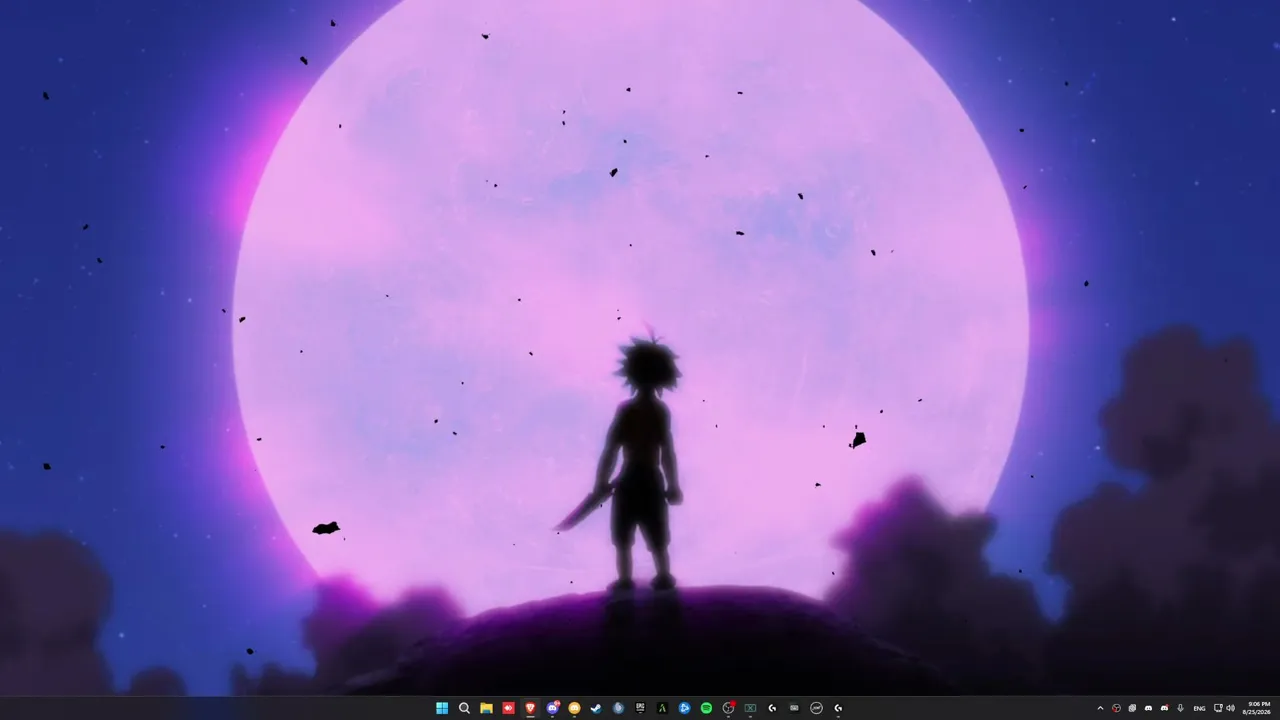The height and width of the screenshot is (720, 1280).
Task: Switch to OBS Studio on the taskbar
Action: tap(729, 708)
